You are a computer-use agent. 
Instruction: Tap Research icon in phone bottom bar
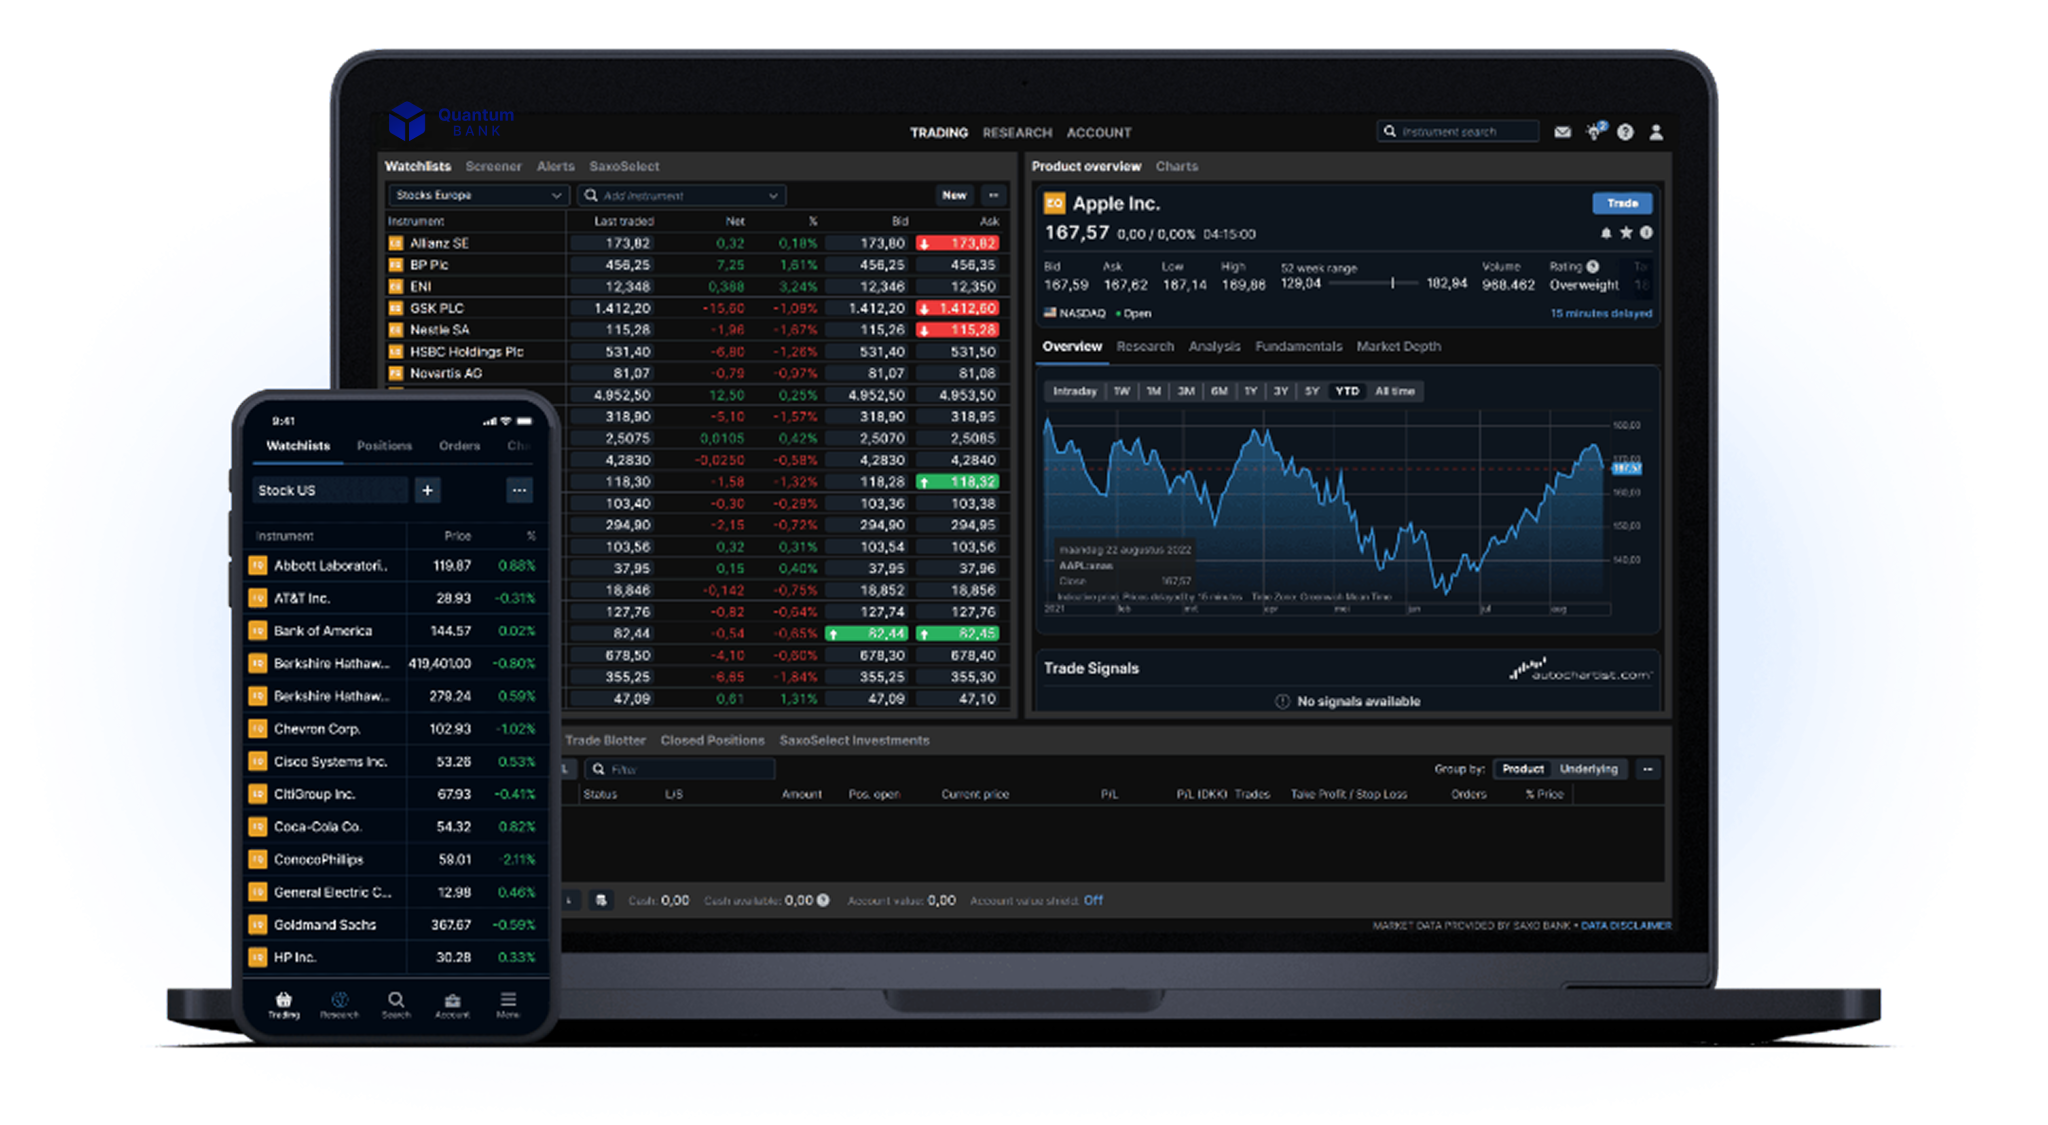[x=340, y=1004]
